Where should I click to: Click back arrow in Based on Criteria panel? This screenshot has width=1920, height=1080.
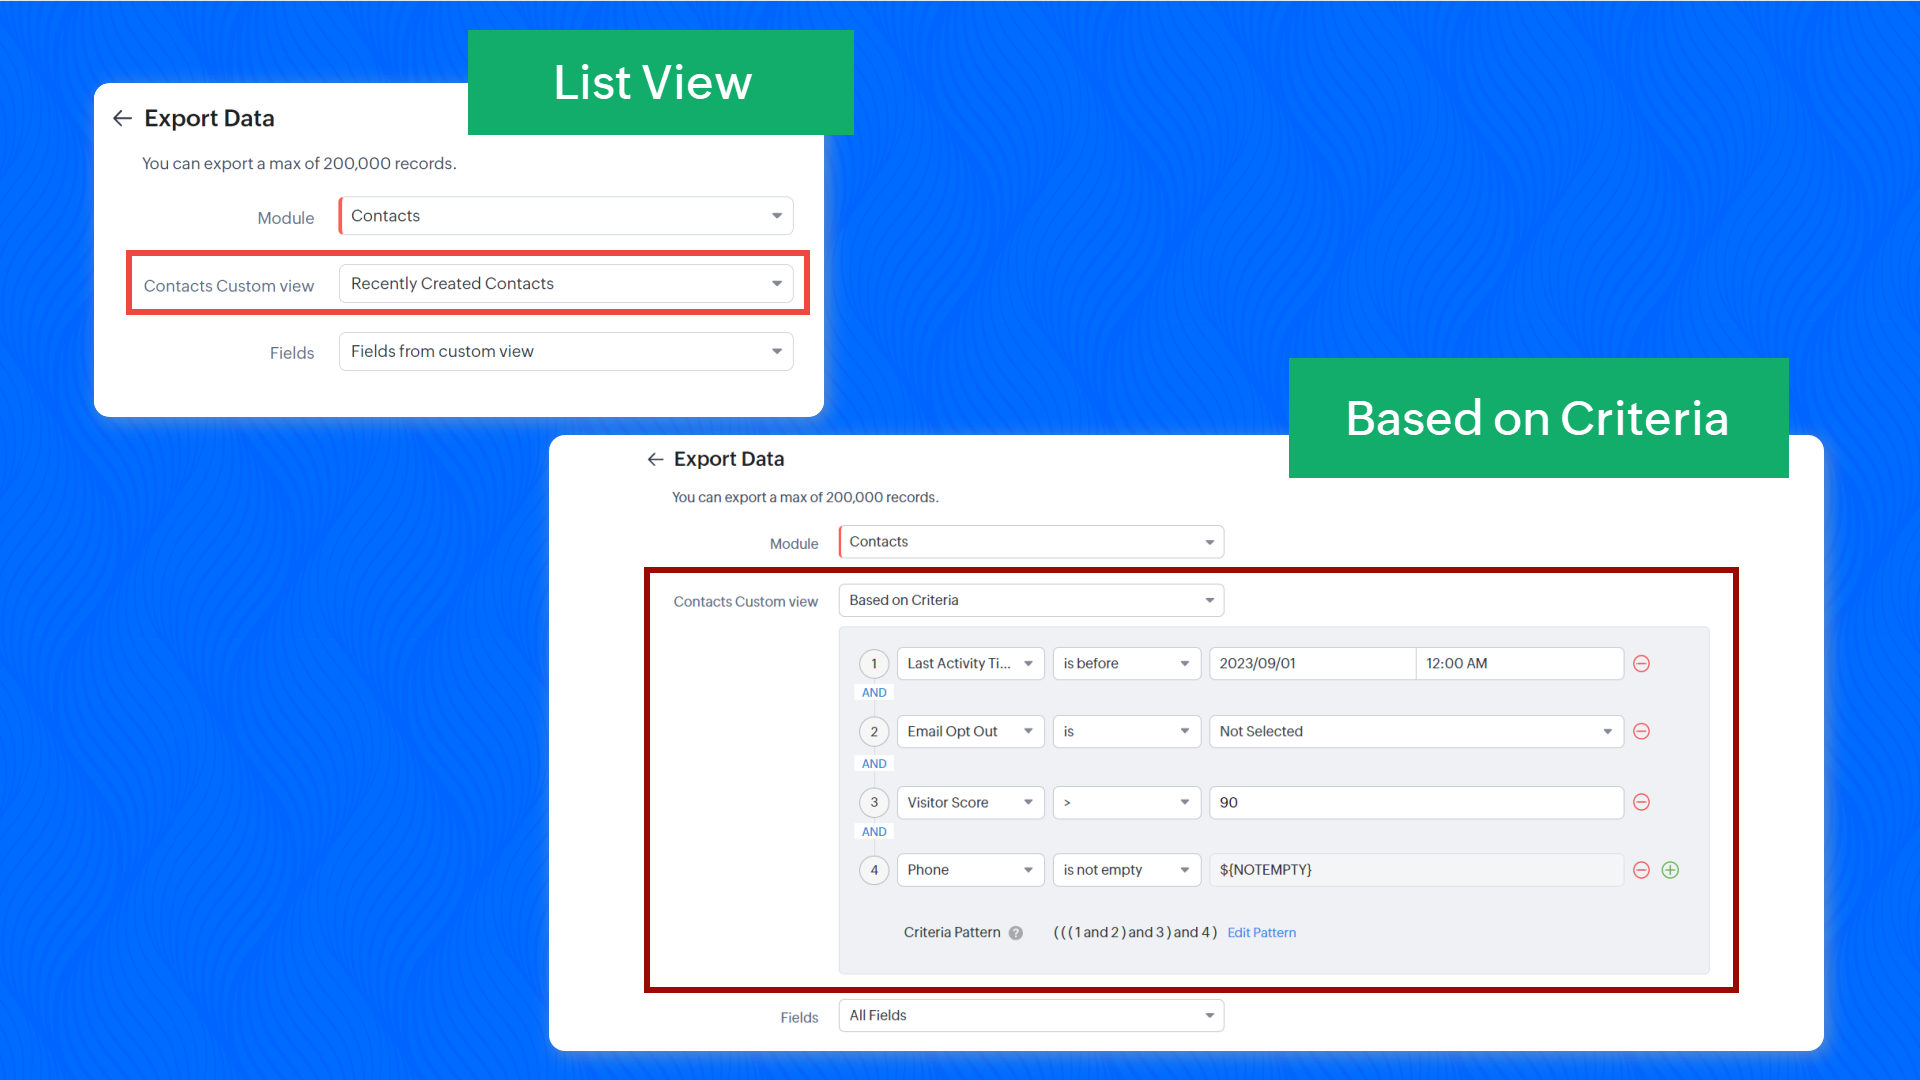tap(655, 459)
